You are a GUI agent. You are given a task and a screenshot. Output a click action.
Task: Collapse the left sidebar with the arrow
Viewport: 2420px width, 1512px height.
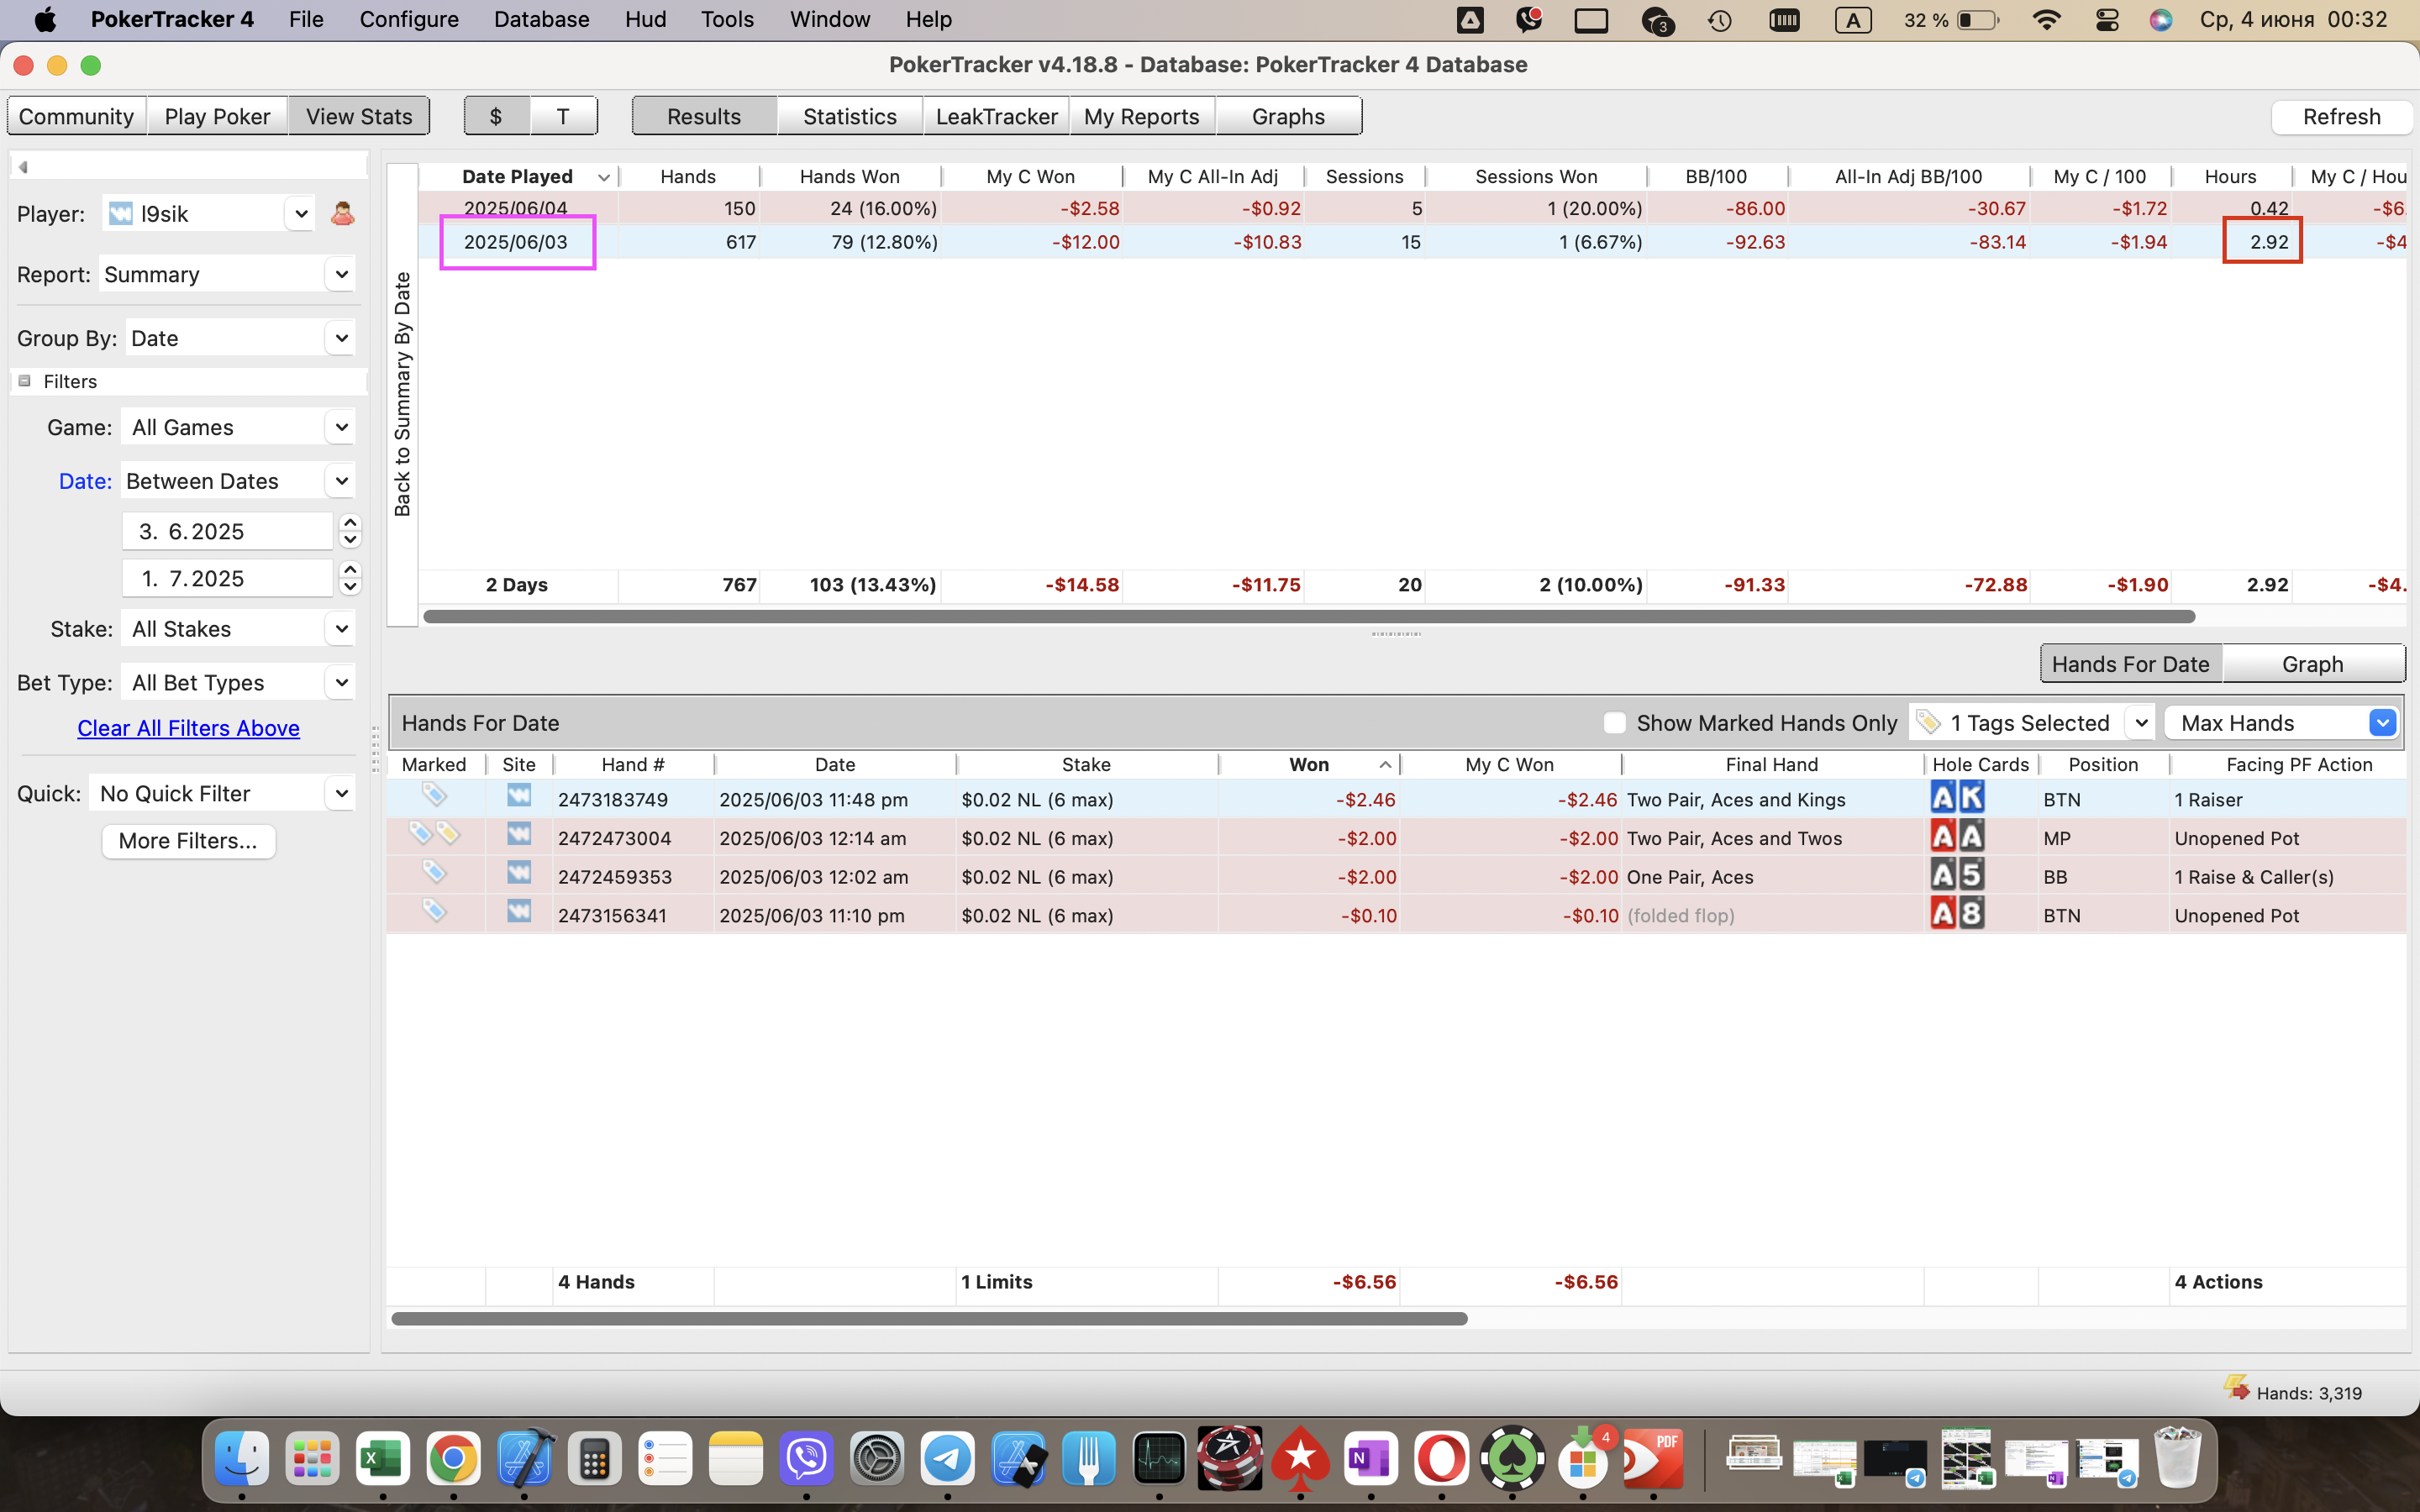[23, 167]
